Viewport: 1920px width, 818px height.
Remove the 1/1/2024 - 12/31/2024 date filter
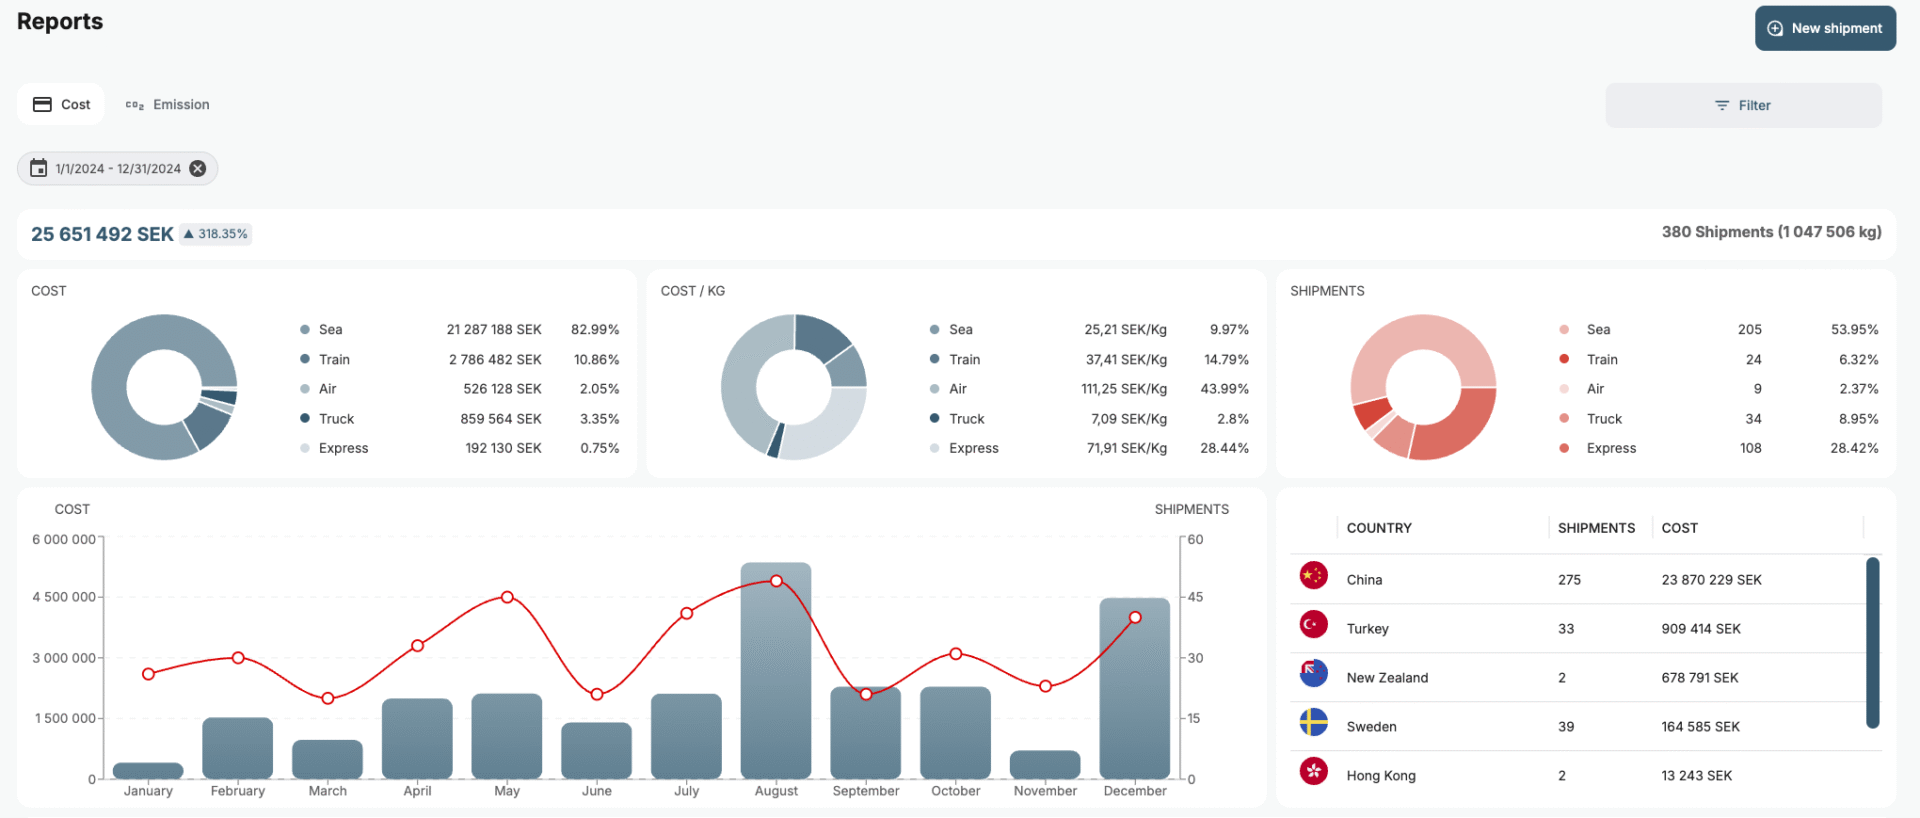[198, 168]
